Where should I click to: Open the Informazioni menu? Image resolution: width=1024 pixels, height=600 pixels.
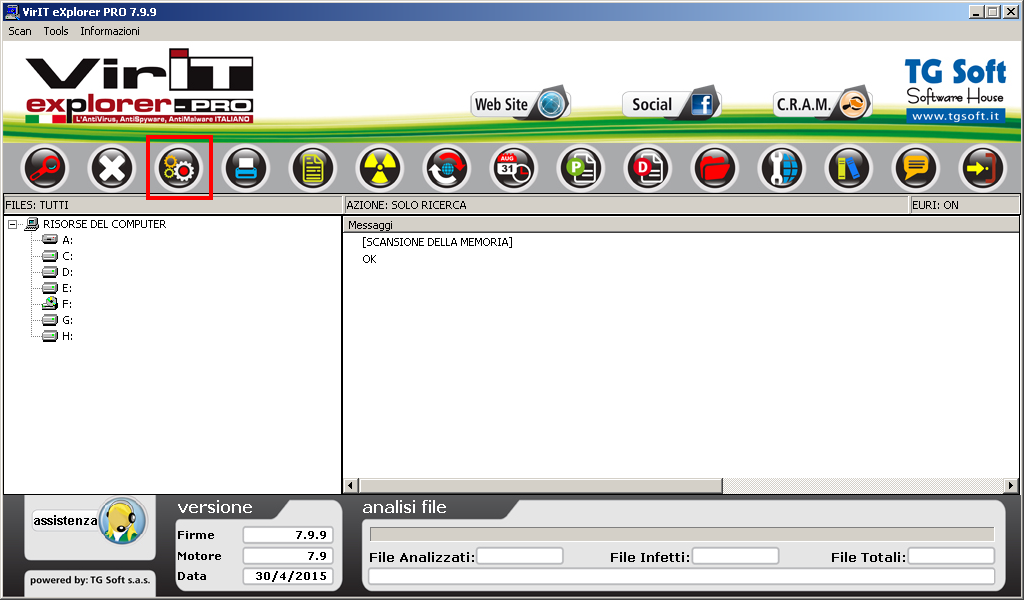coord(110,31)
